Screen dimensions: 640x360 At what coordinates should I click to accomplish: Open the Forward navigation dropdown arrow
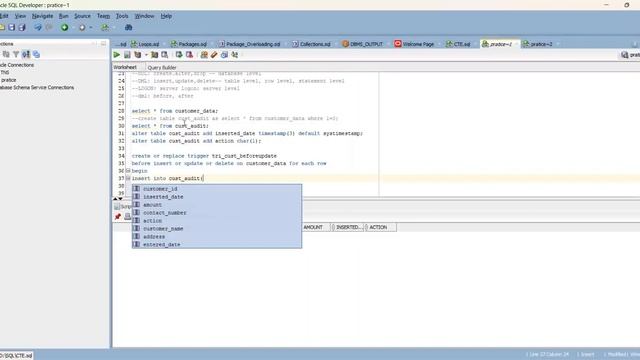pos(91,27)
